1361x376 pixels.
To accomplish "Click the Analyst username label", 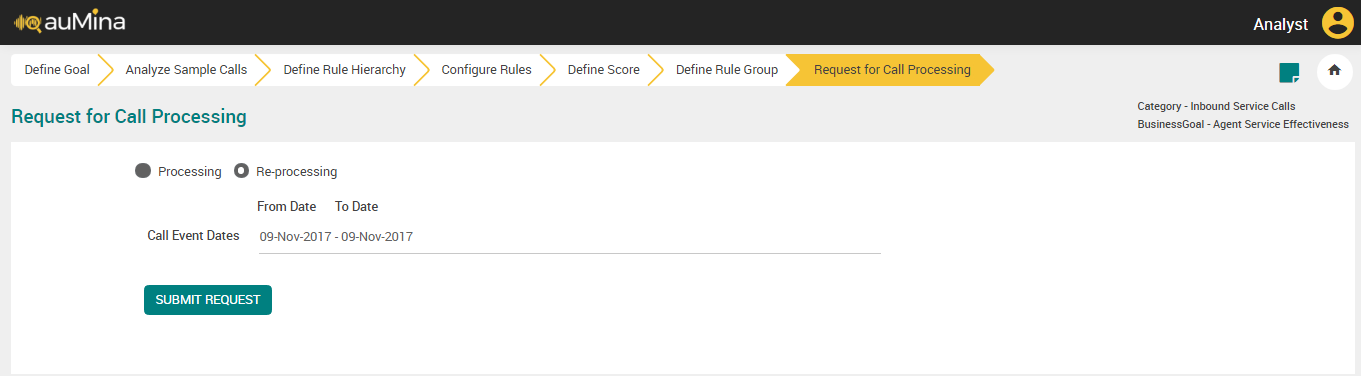I will 1280,24.
